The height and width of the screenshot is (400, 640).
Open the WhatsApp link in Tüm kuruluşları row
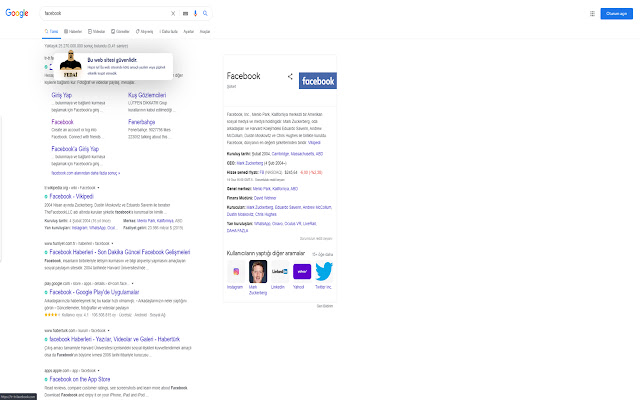(262, 224)
